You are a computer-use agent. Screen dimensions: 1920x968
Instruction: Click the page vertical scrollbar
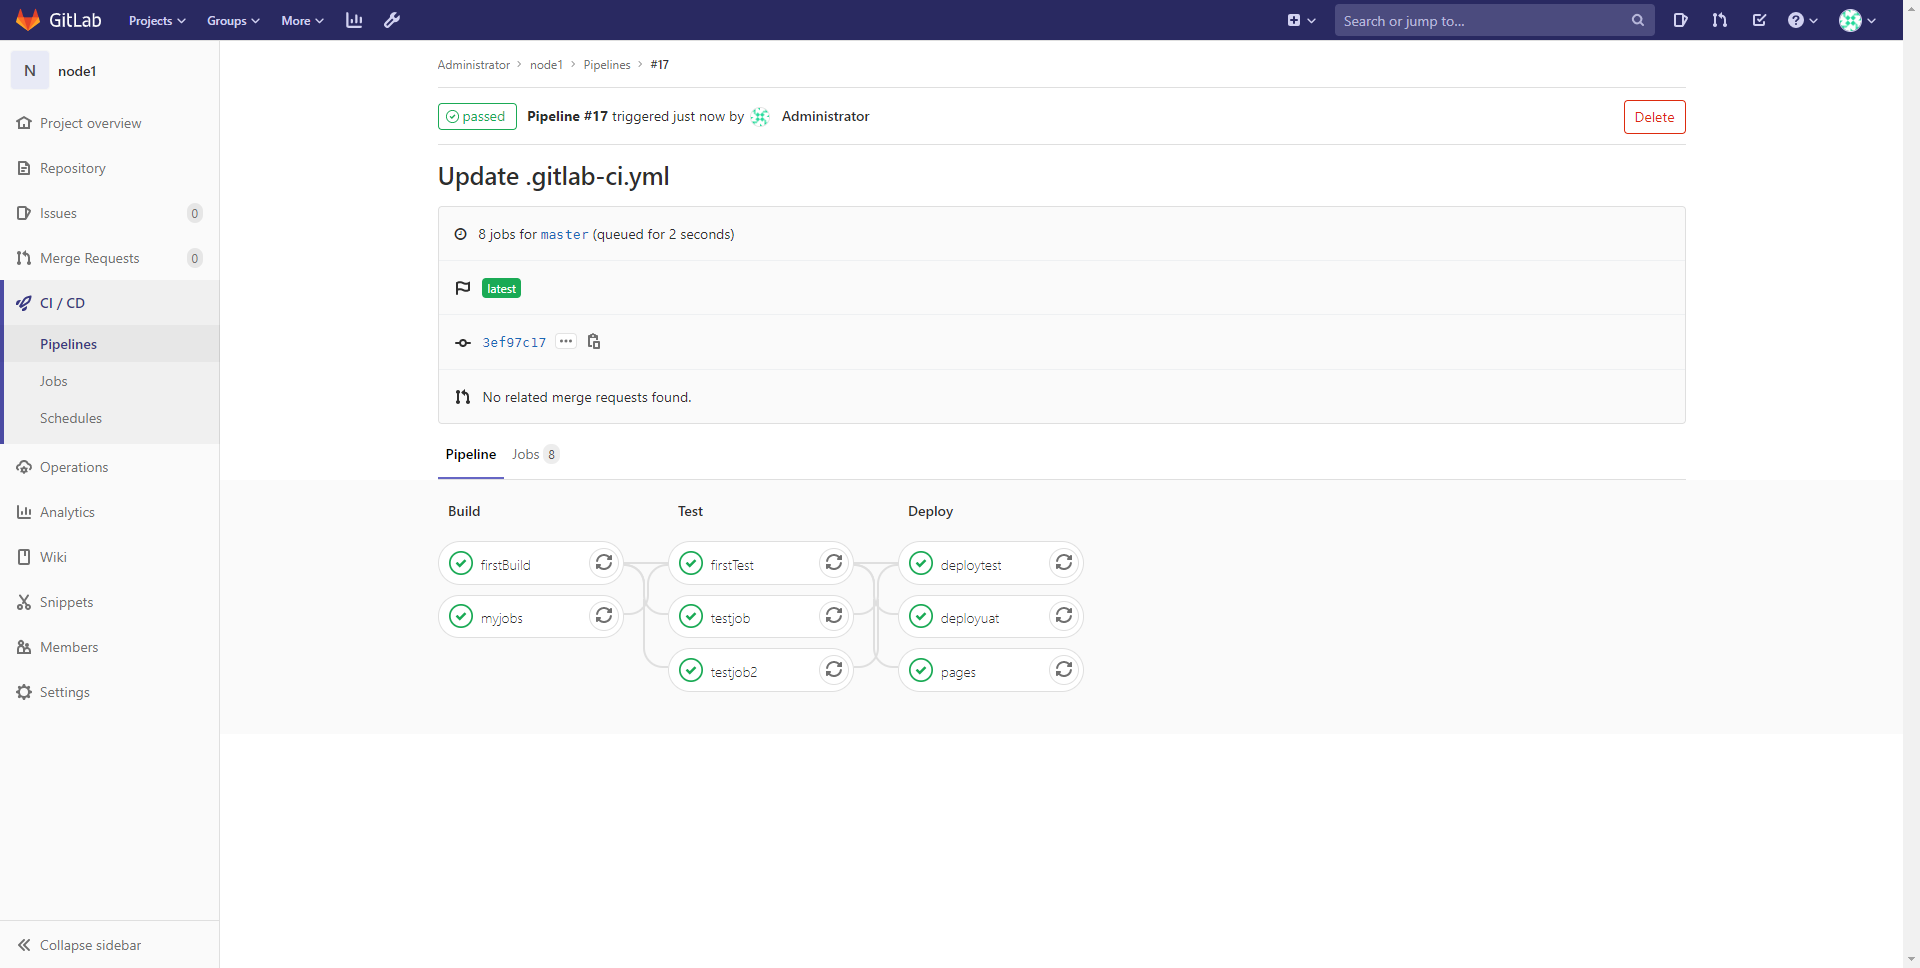pos(1911,484)
